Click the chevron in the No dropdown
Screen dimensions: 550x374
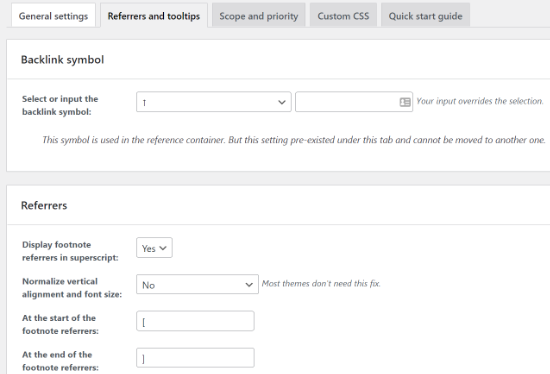249,285
